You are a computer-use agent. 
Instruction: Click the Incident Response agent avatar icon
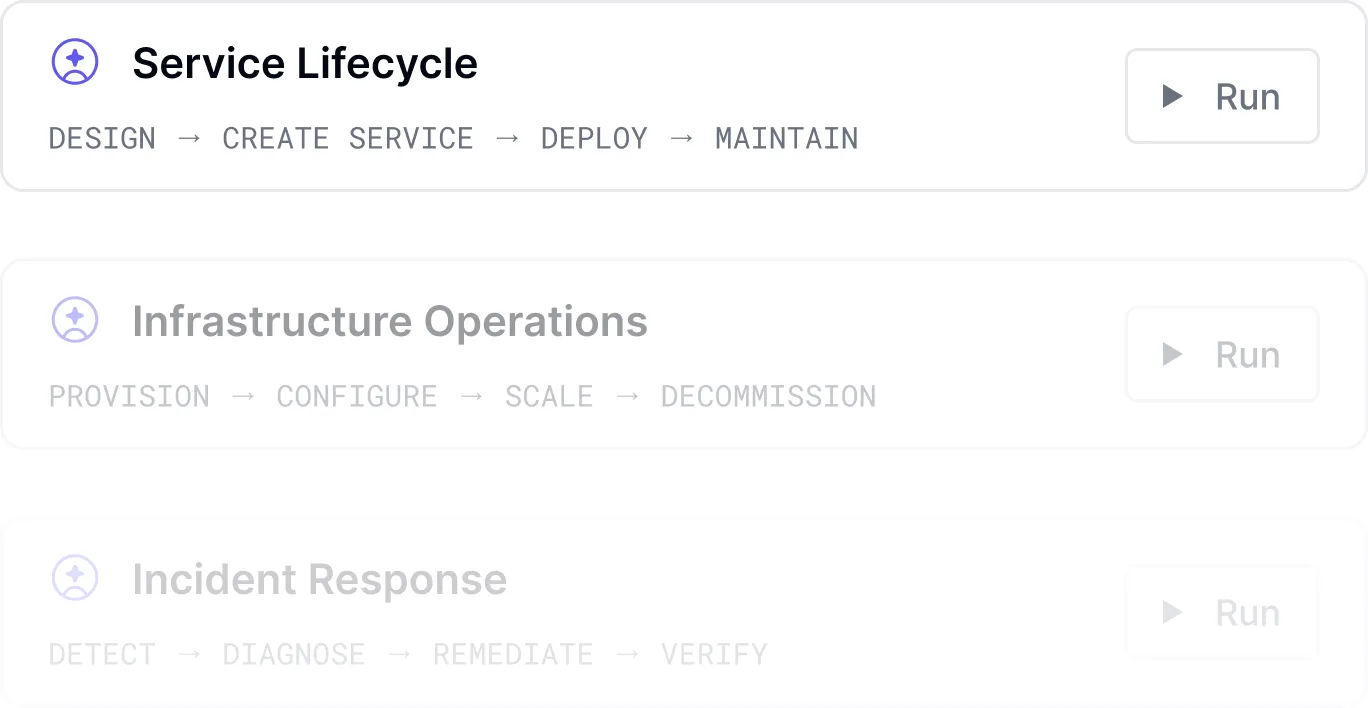coord(74,578)
